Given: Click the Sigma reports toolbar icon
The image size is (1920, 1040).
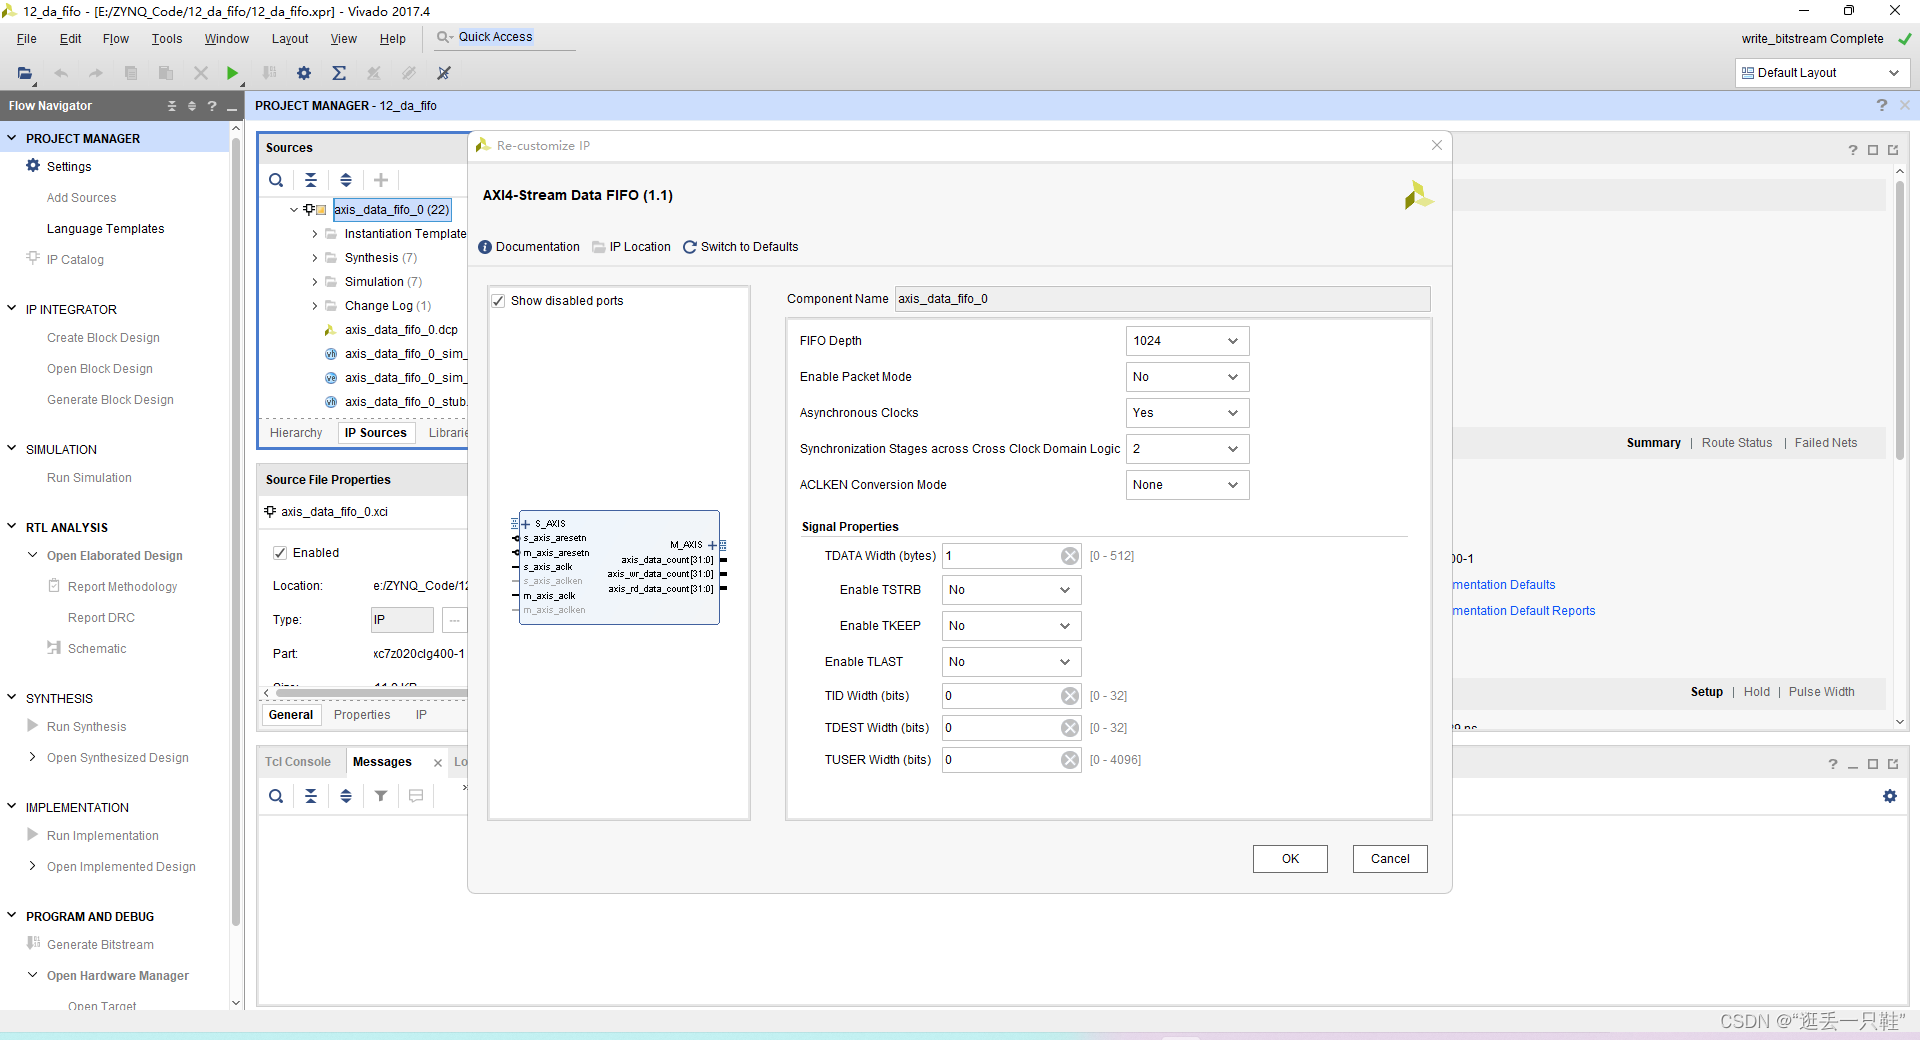Looking at the screenshot, I should [339, 73].
